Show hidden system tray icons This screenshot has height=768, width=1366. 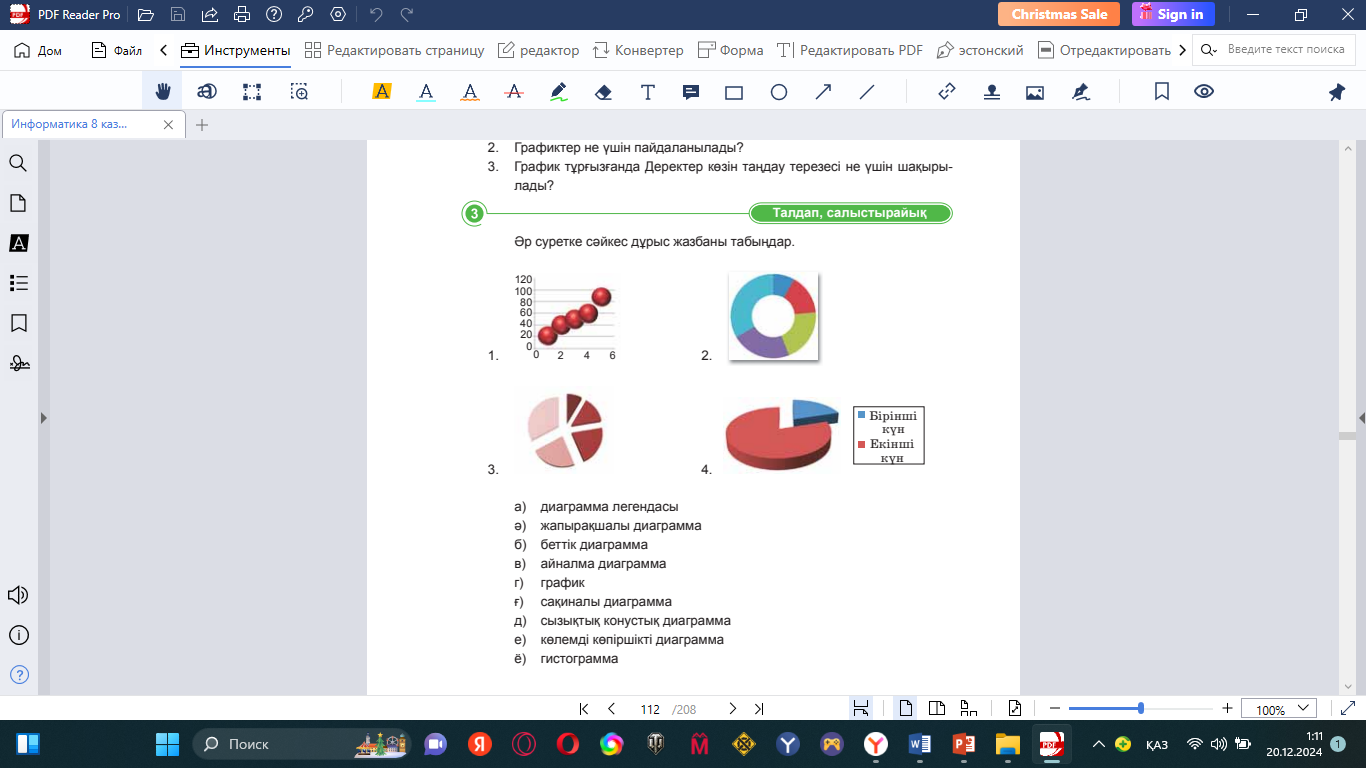[x=1099, y=744]
